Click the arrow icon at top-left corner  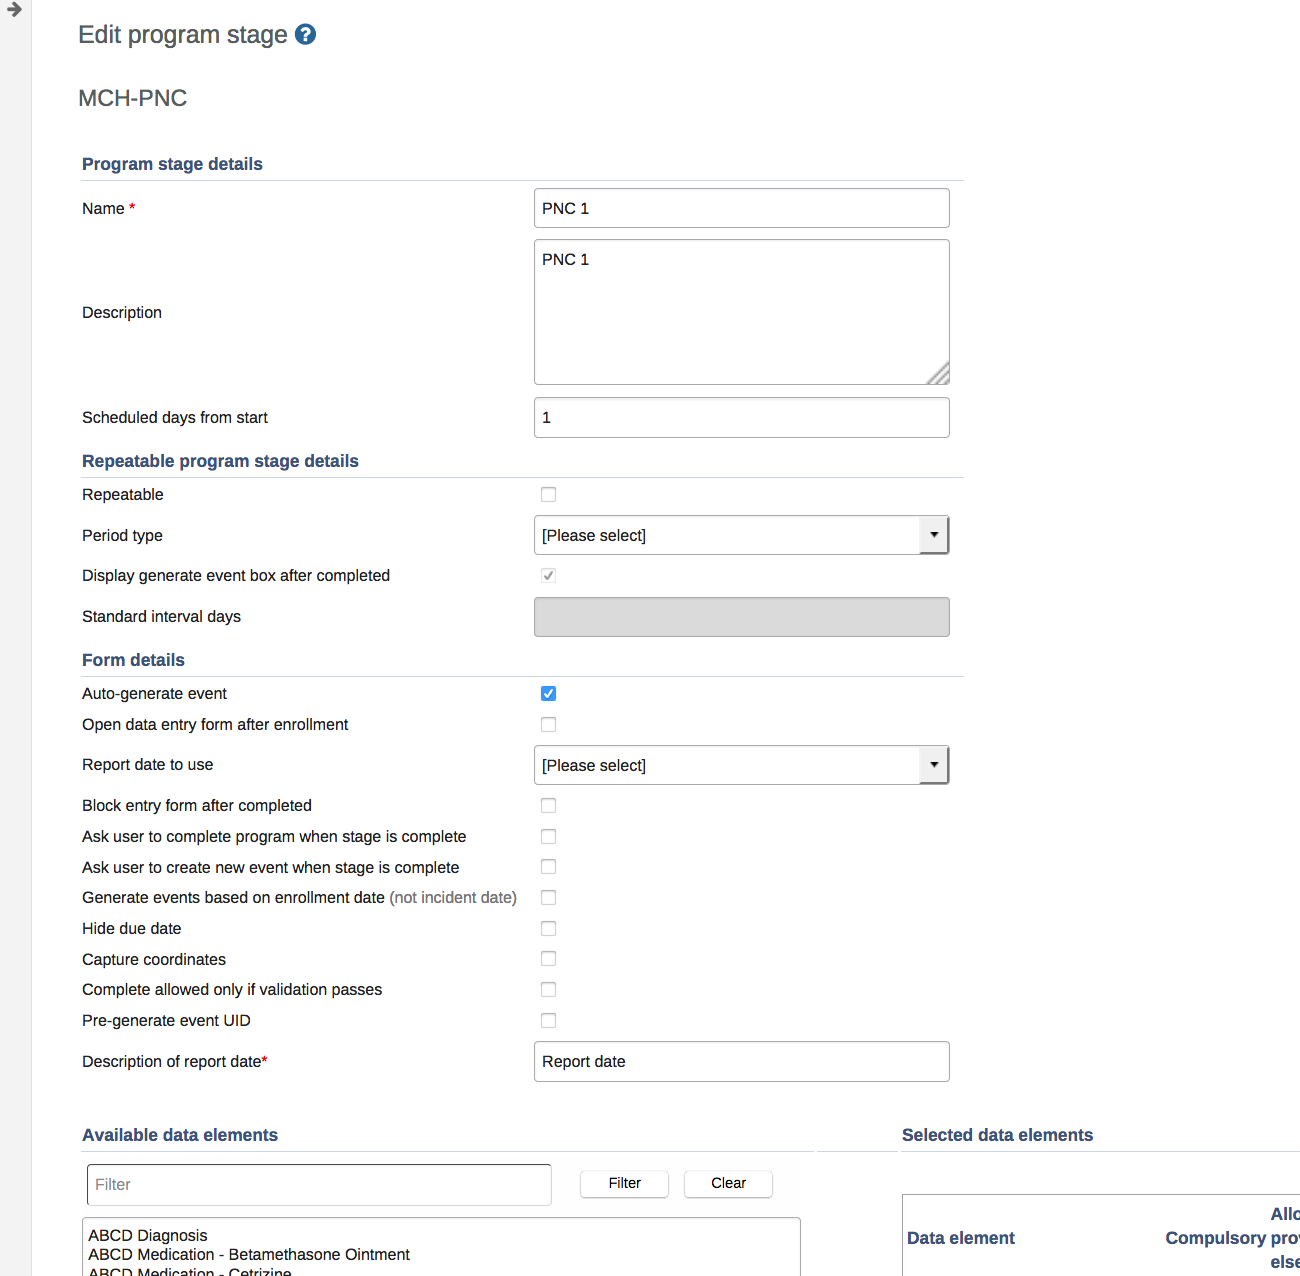point(14,9)
